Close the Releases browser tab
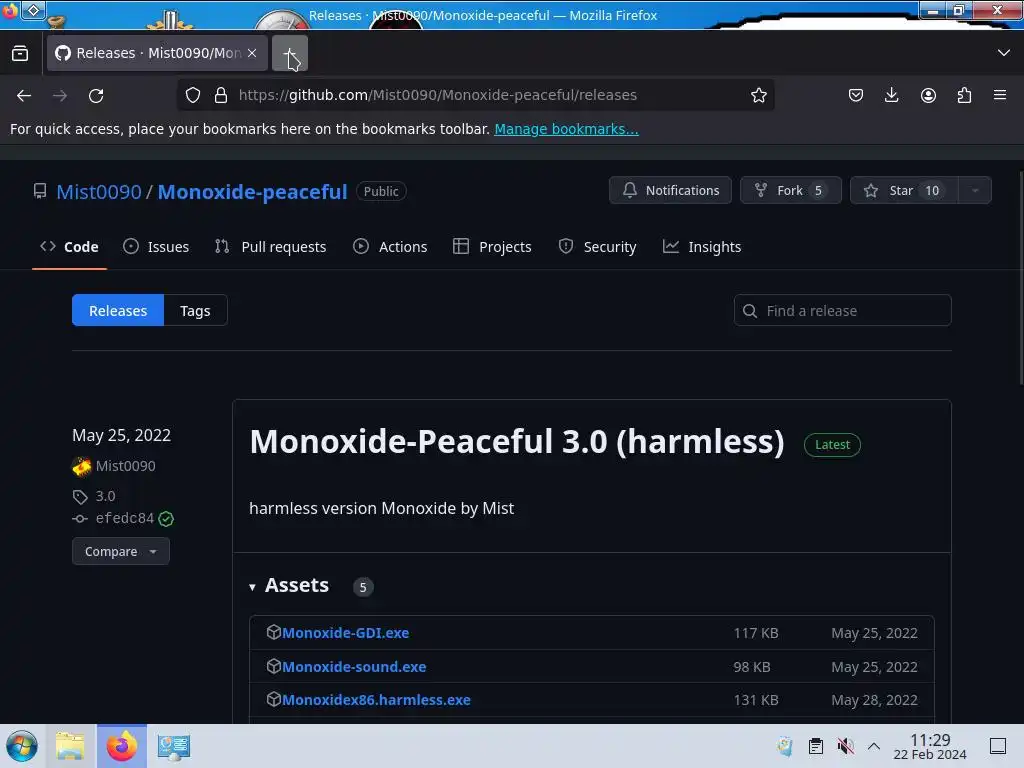Screen dimensions: 1024x768 coord(252,53)
